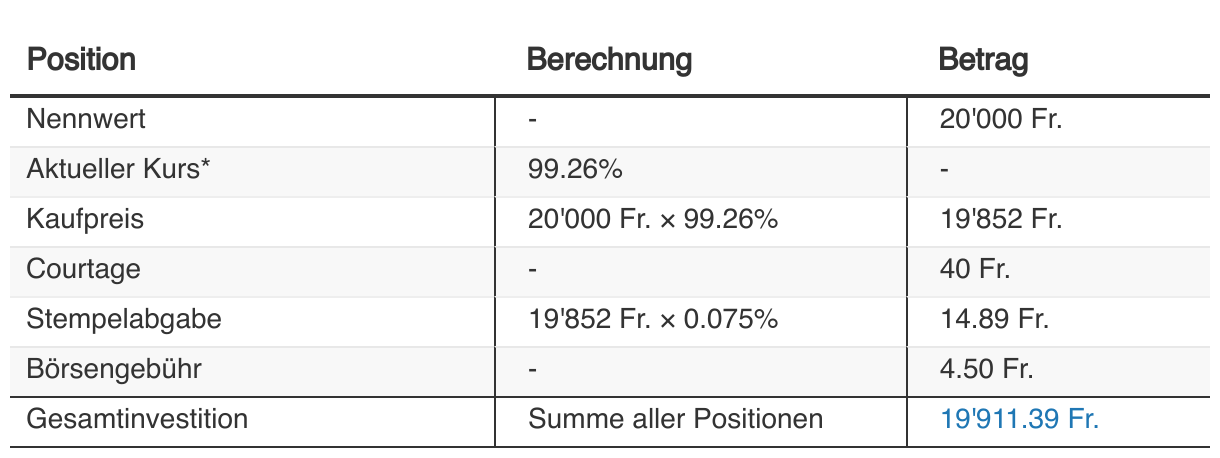
Task: Select the 20'000 Fr. Nennwert amount
Action: tap(1000, 119)
